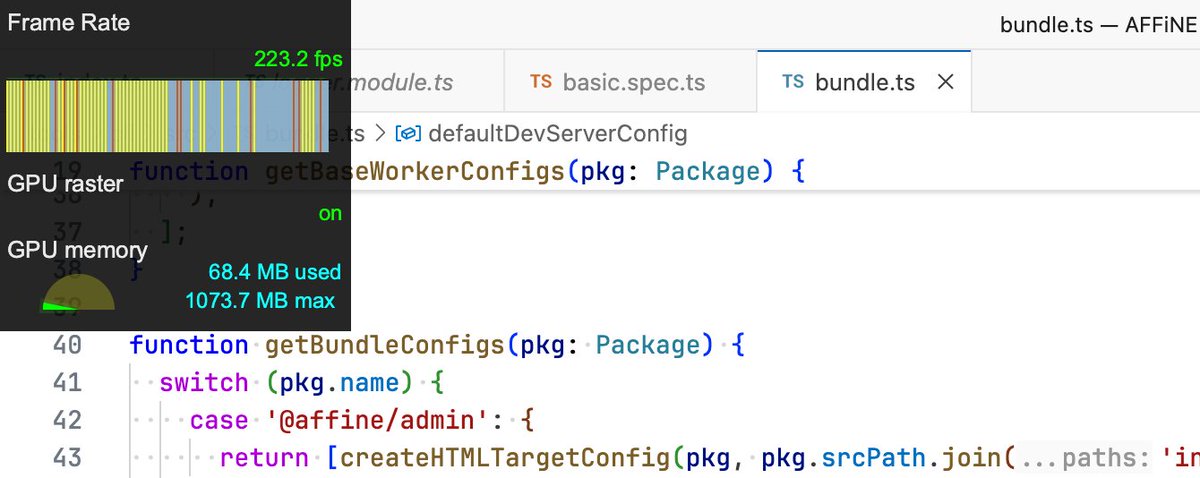
Task: Click createHTMLTargetConfig call on line 43
Action: pos(504,459)
